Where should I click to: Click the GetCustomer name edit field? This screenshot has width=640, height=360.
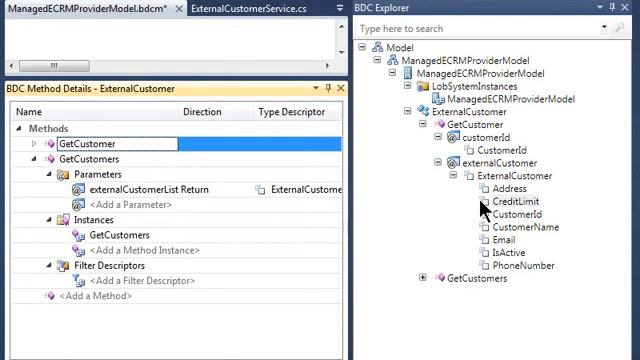click(x=118, y=144)
